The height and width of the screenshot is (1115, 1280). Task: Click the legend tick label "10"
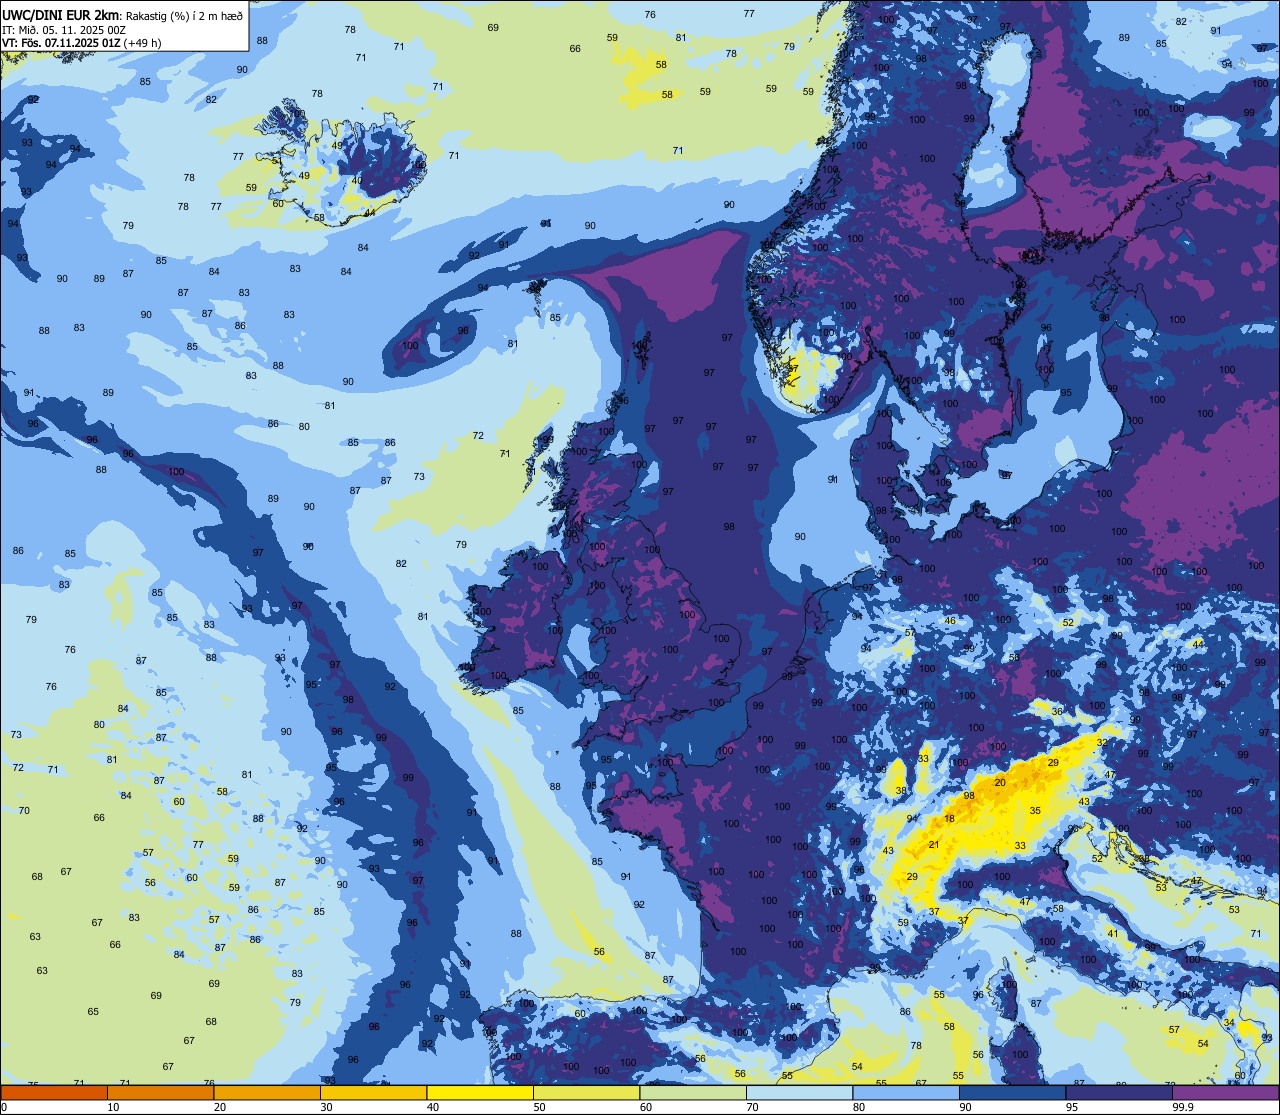113,1107
